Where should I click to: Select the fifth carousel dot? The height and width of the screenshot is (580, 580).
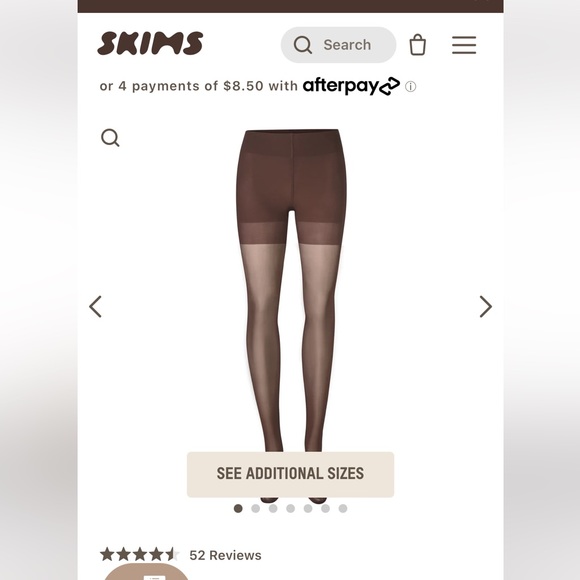coord(308,509)
